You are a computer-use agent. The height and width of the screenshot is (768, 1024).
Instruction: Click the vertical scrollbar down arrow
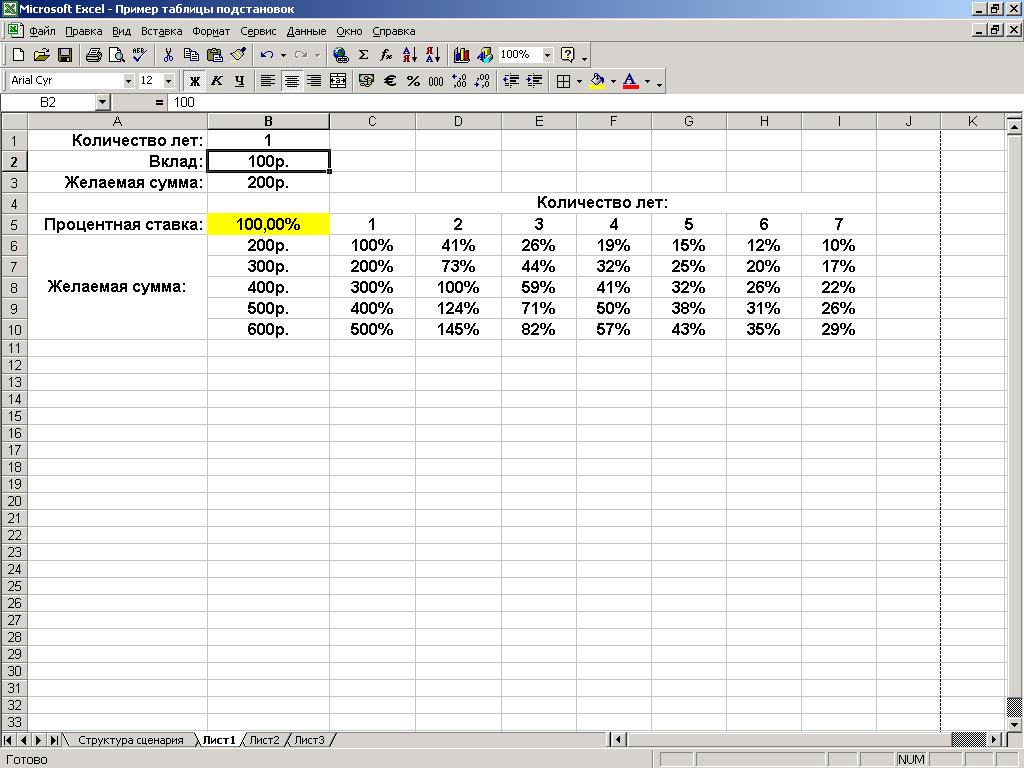(1014, 724)
